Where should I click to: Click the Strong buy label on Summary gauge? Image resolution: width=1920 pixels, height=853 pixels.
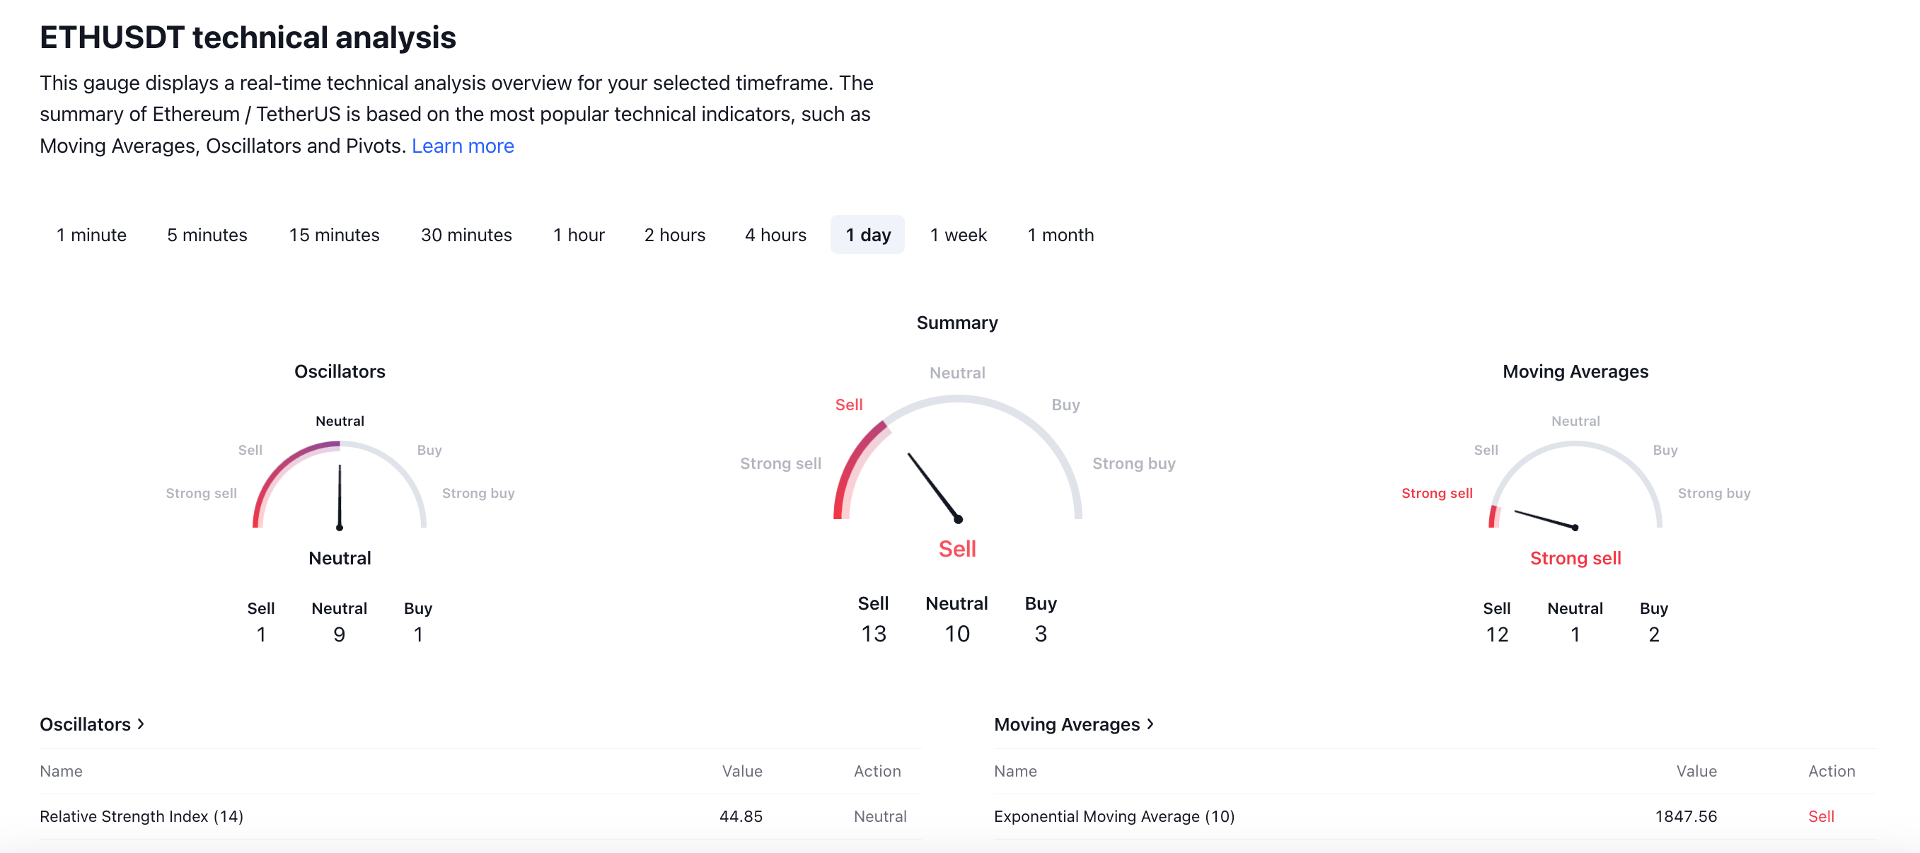tap(1134, 464)
